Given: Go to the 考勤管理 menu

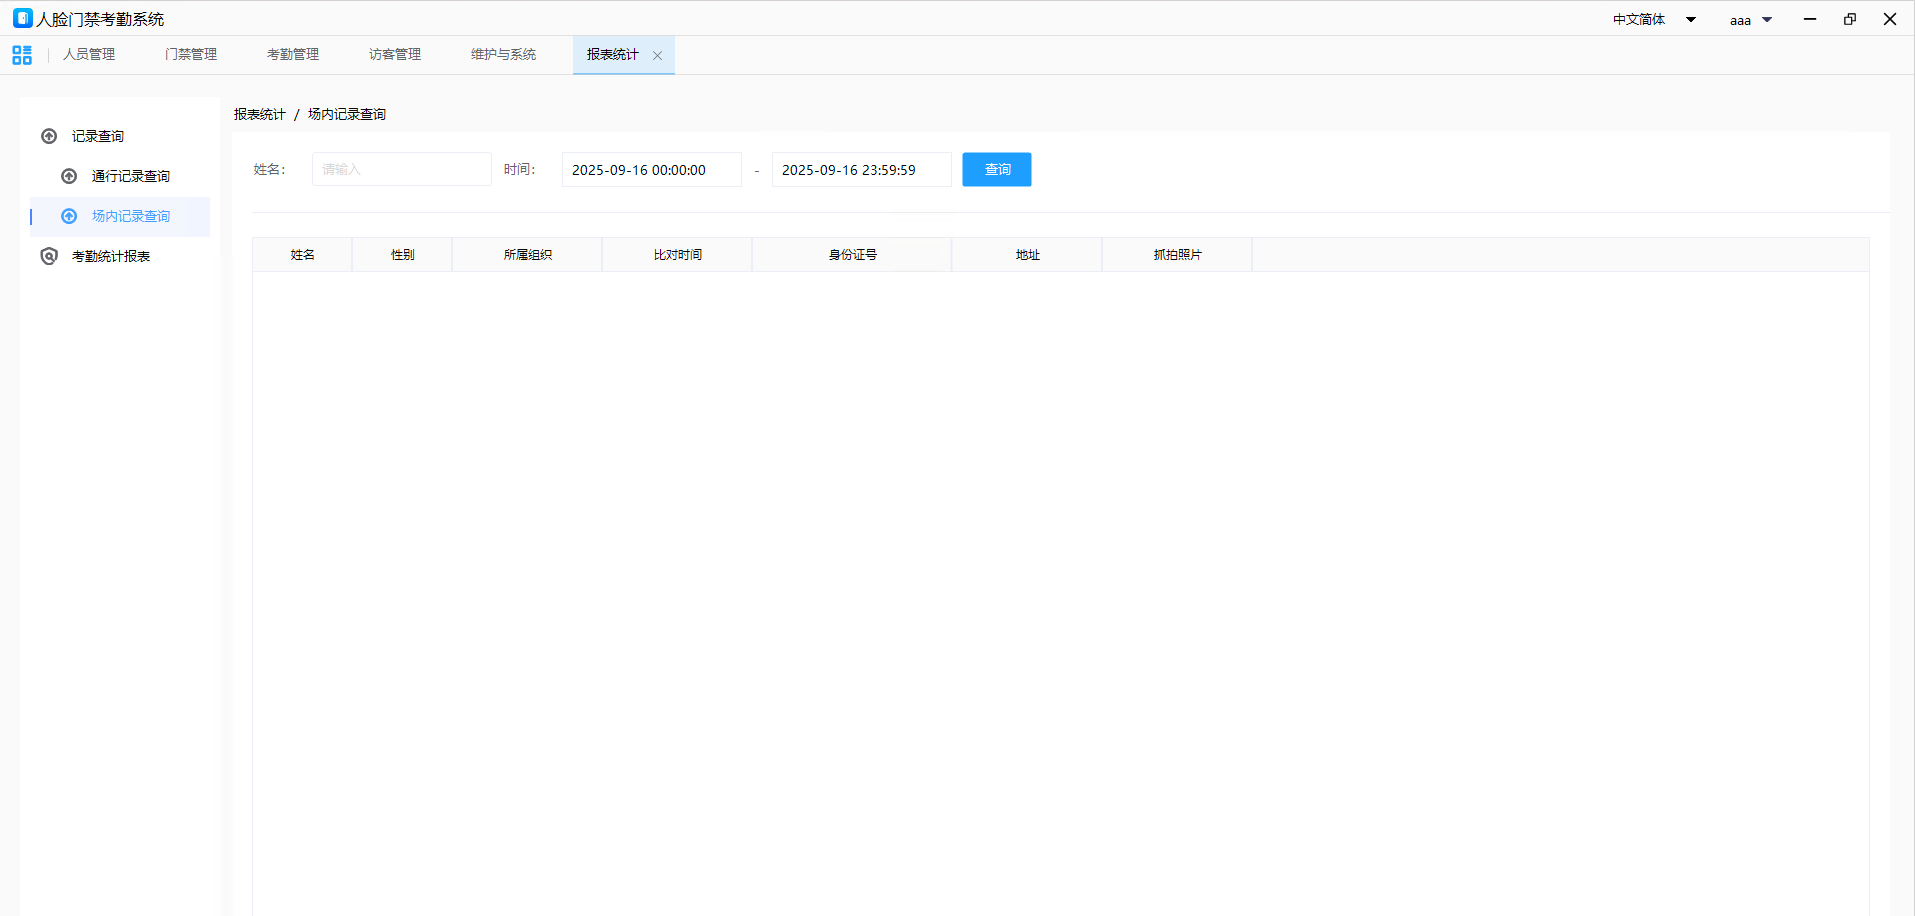Looking at the screenshot, I should pyautogui.click(x=293, y=54).
